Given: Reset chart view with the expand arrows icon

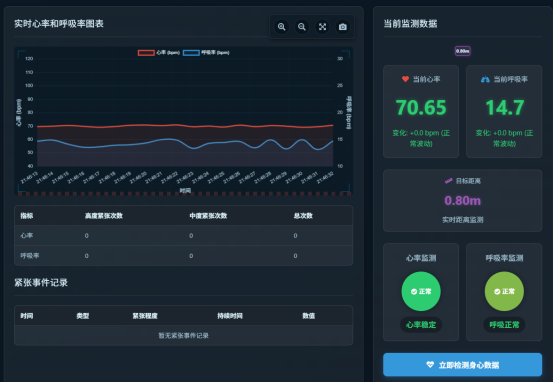Looking at the screenshot, I should pos(322,27).
